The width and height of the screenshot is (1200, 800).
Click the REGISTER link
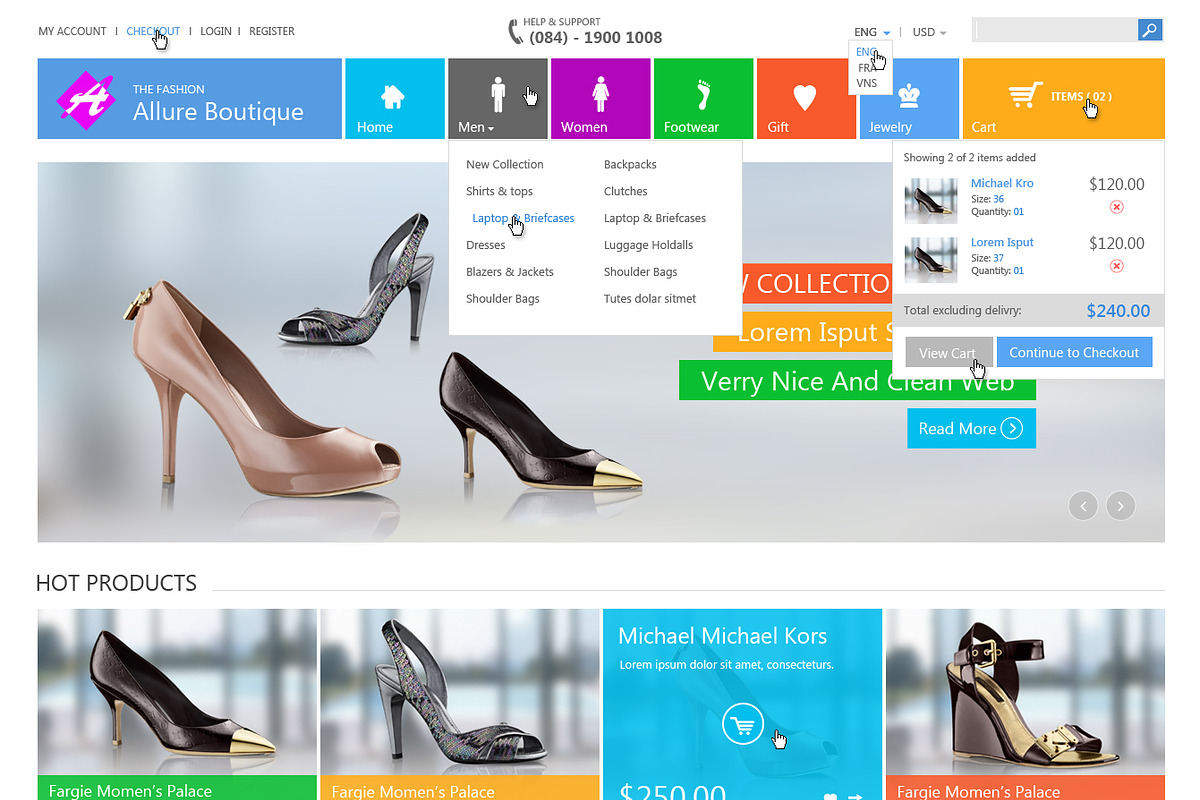tap(272, 31)
